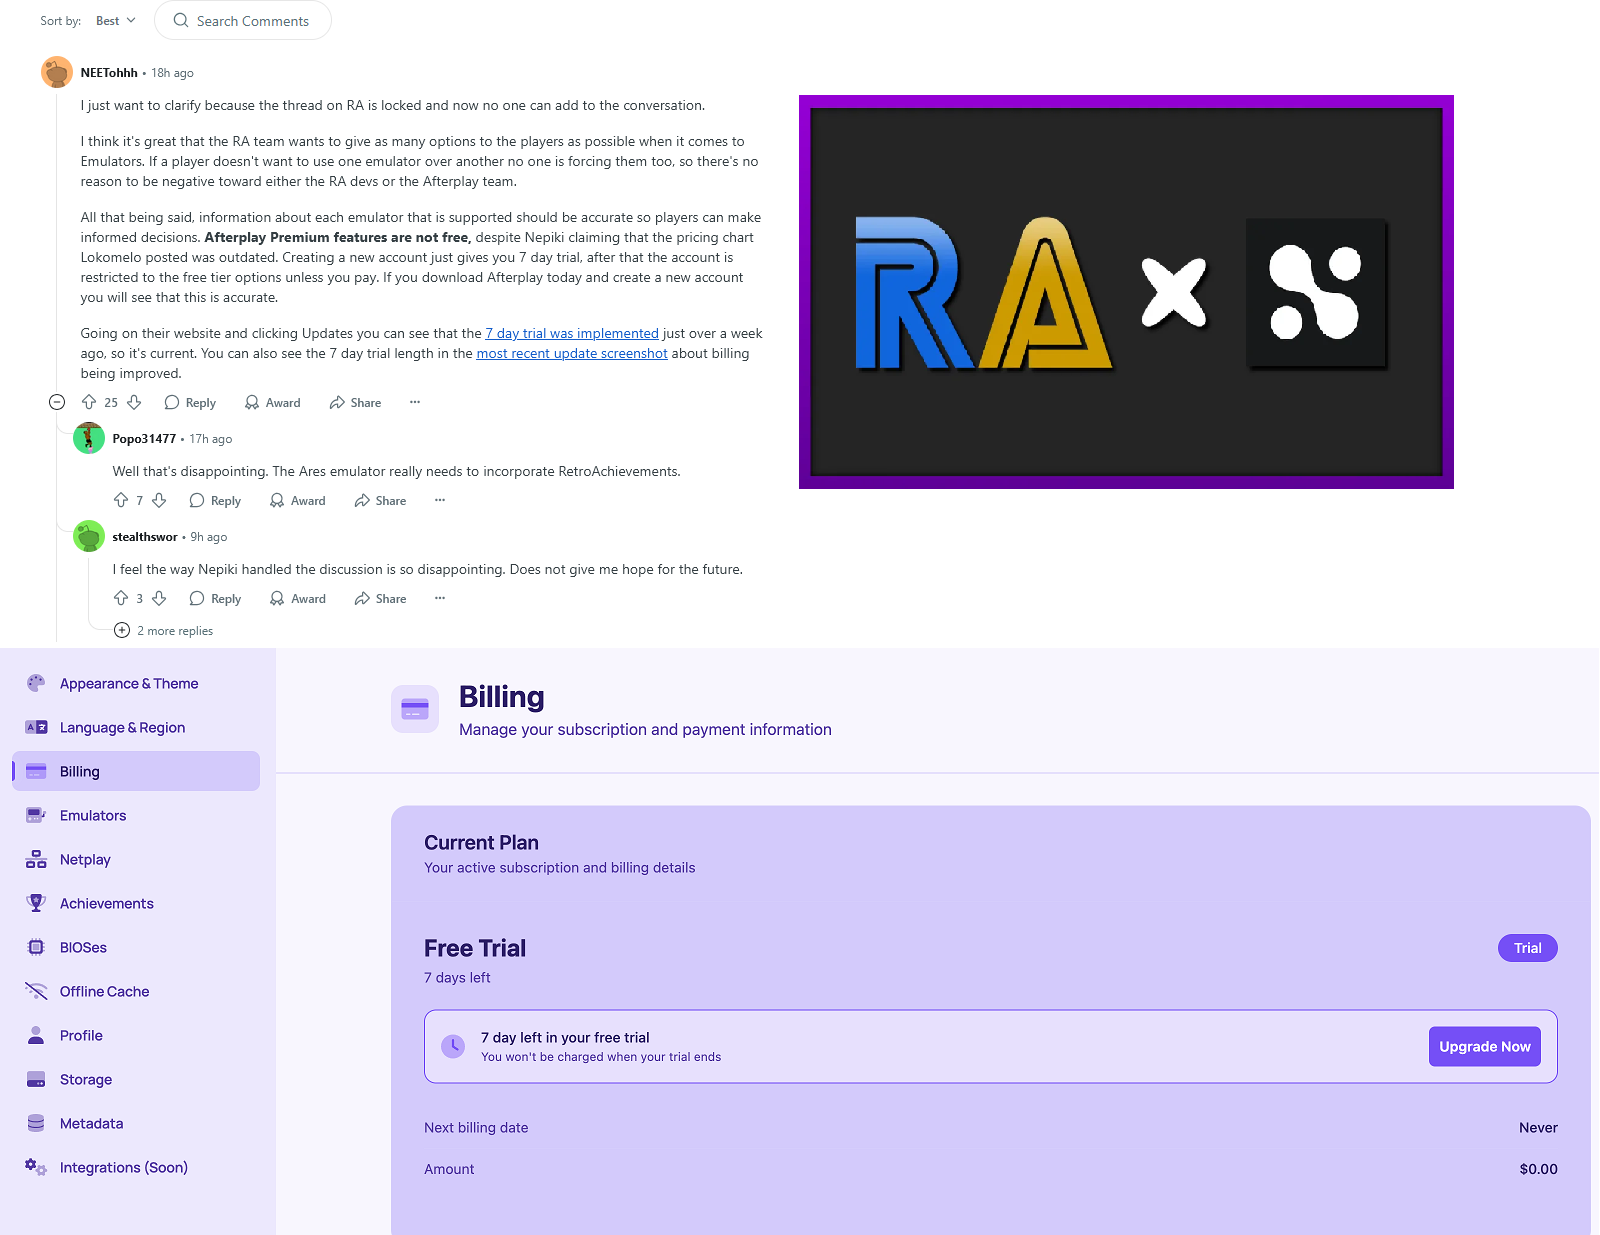Open the Netplay settings section
Image resolution: width=1600 pixels, height=1235 pixels.
click(136, 859)
